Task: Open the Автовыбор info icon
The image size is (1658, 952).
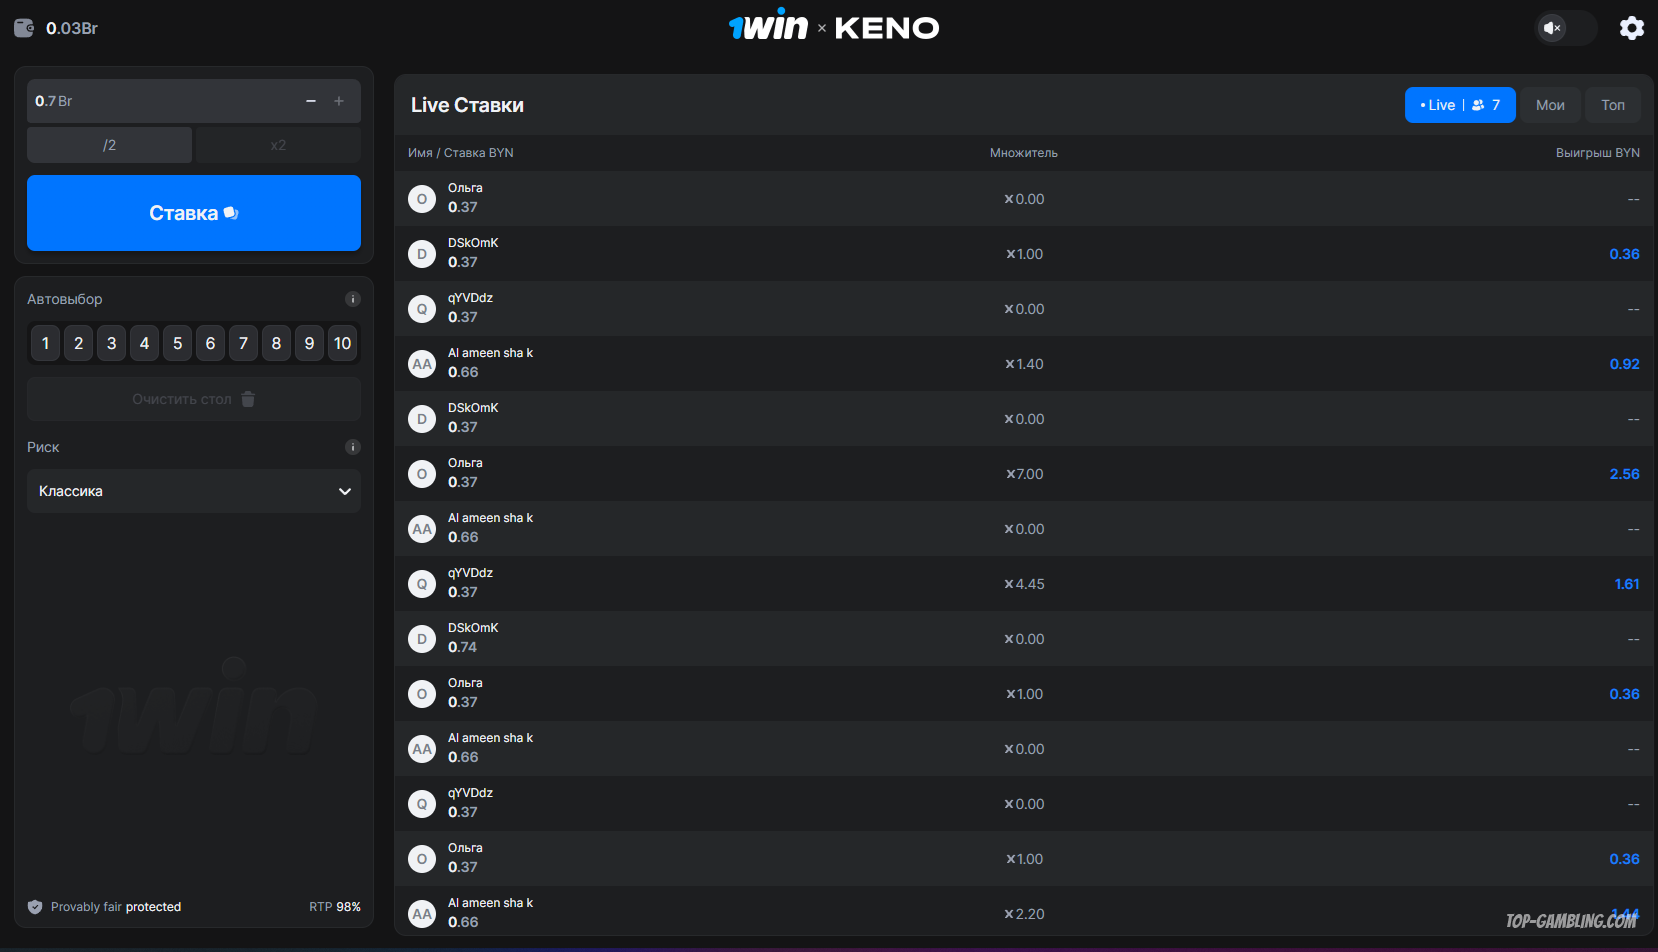Action: 353,299
